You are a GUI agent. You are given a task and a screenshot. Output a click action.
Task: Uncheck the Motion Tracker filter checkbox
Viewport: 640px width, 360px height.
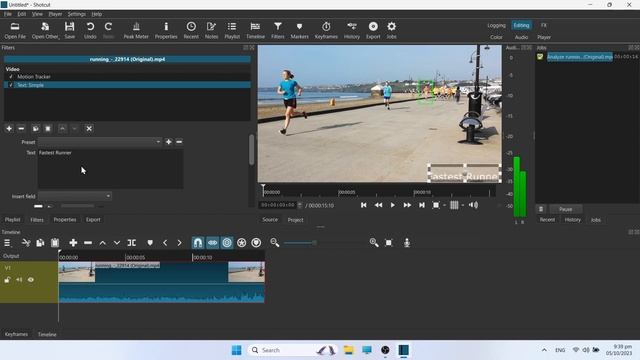point(11,77)
